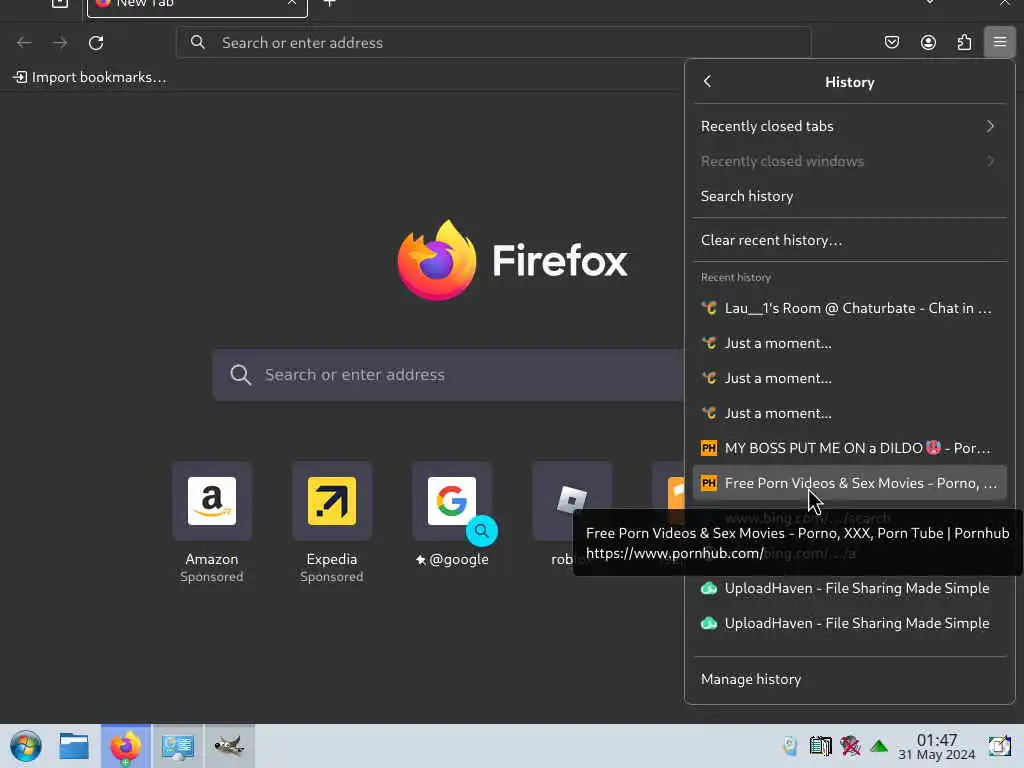Open a new tab with the plus button
1024x768 pixels.
tap(330, 3)
